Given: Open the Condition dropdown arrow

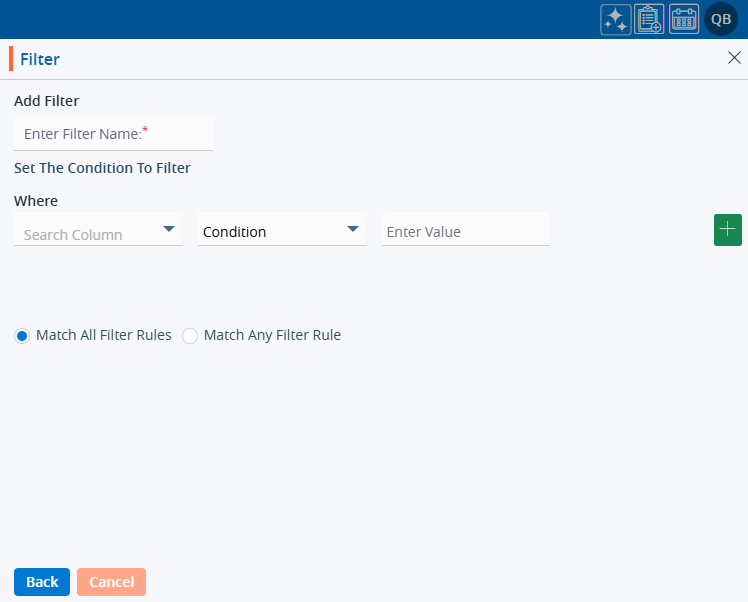Looking at the screenshot, I should pyautogui.click(x=353, y=229).
